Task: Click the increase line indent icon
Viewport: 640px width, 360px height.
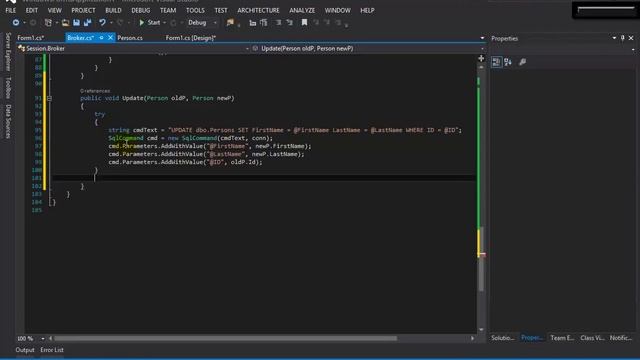Action: coord(264,23)
